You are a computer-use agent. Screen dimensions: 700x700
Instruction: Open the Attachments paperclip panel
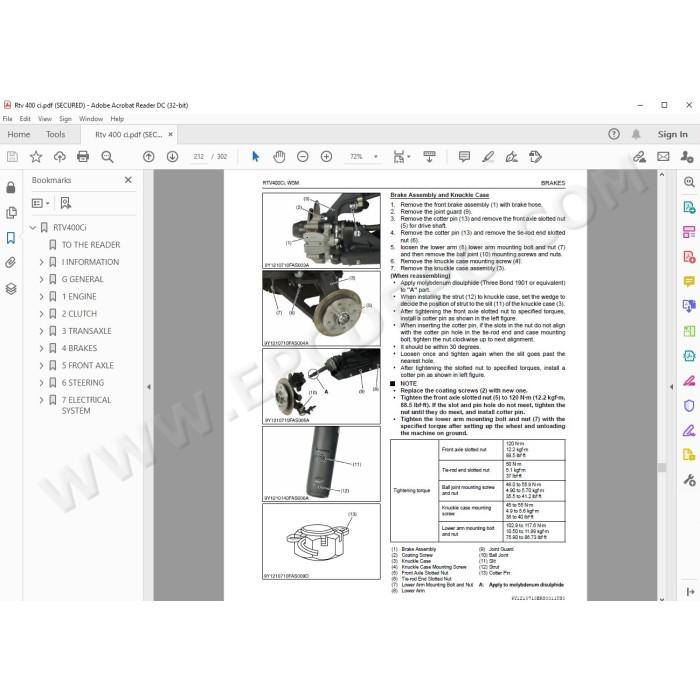pos(11,262)
